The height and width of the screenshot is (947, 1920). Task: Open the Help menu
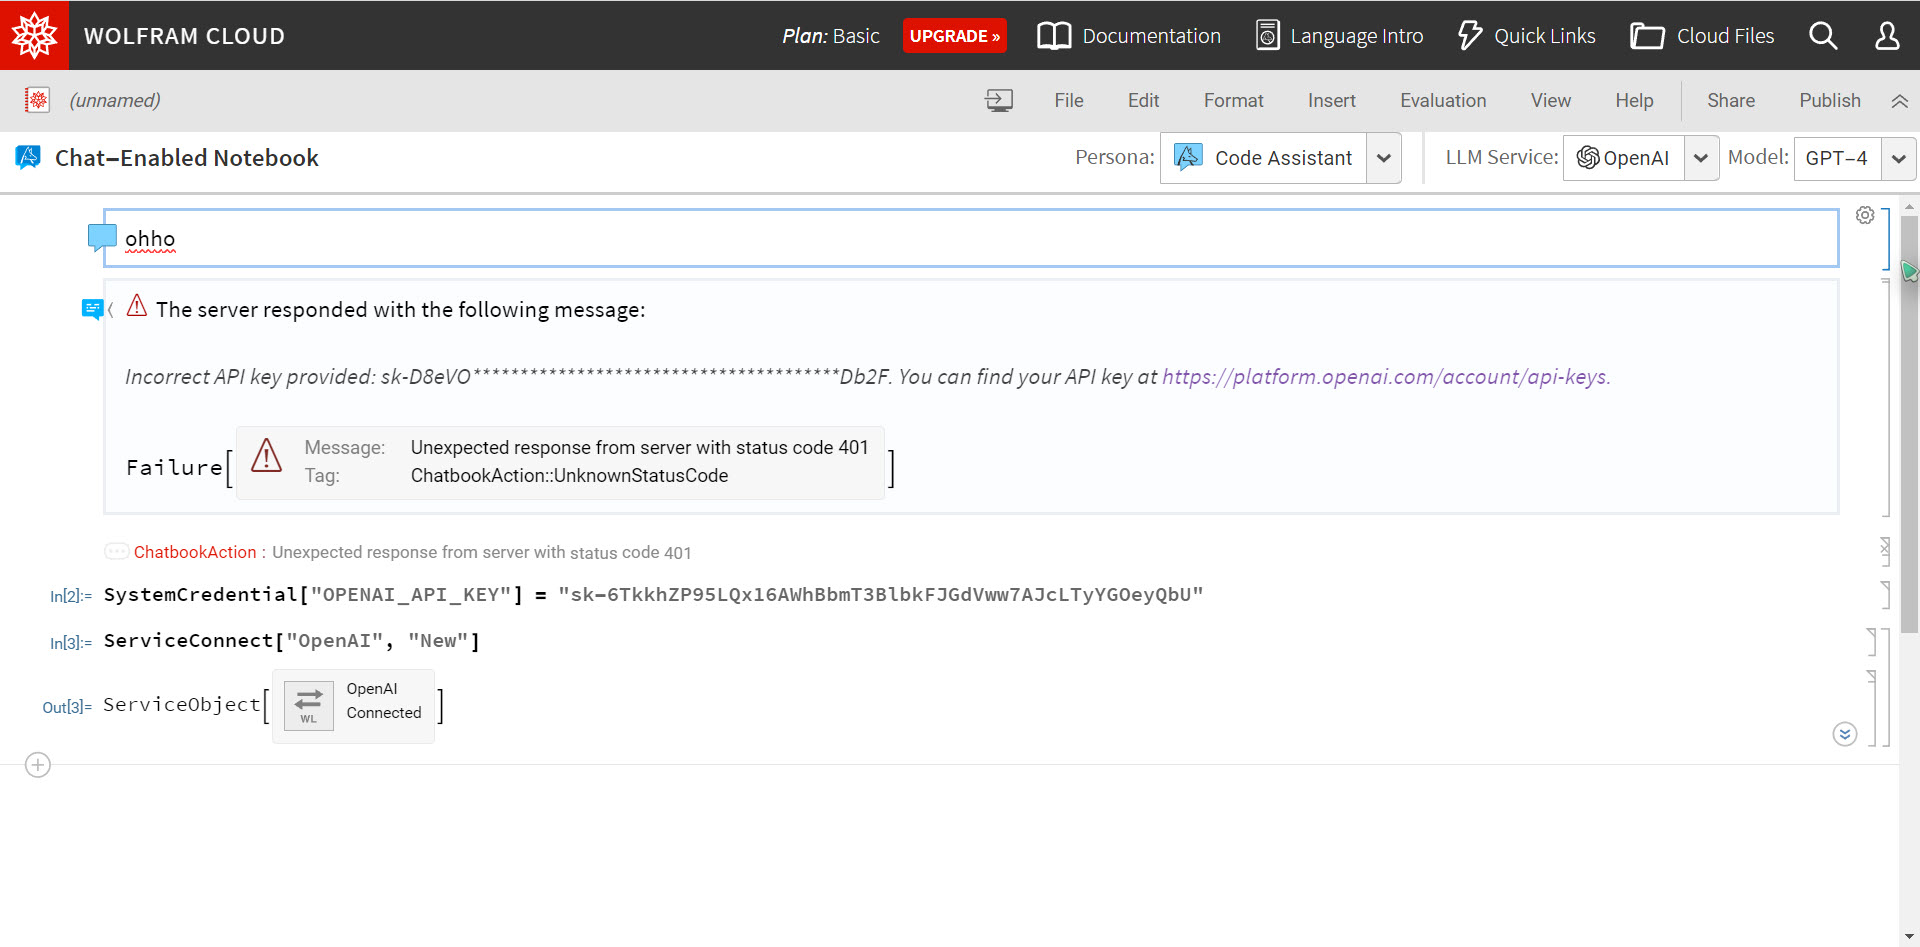click(x=1634, y=100)
